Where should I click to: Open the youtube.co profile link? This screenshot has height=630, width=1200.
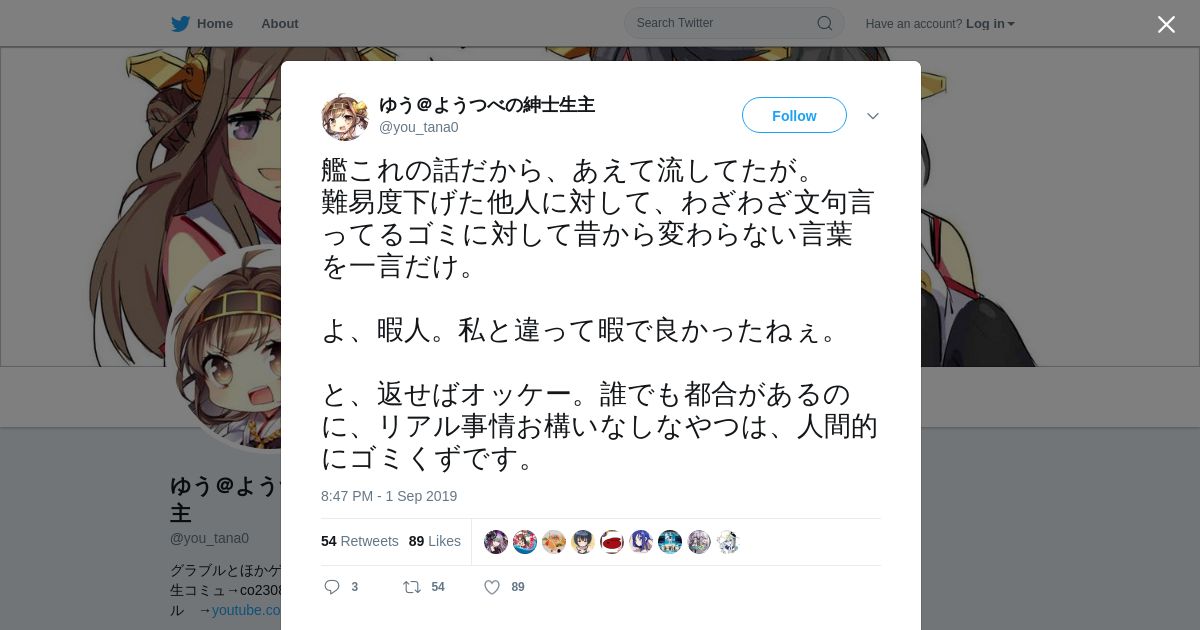pos(246,610)
